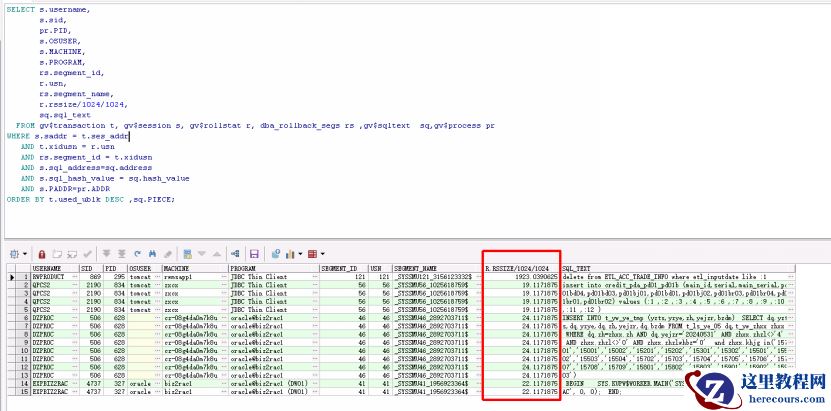Select row number 2 header in results grid
831x411 pixels.
pyautogui.click(x=23, y=285)
